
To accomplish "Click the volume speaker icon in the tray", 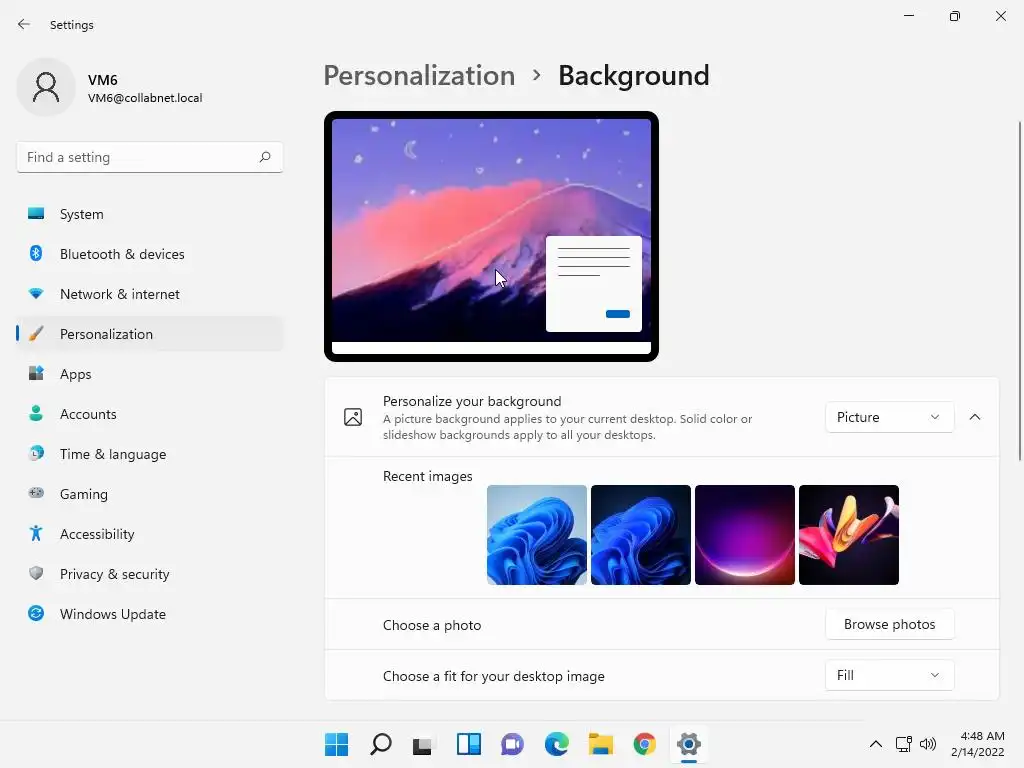I will tap(927, 744).
